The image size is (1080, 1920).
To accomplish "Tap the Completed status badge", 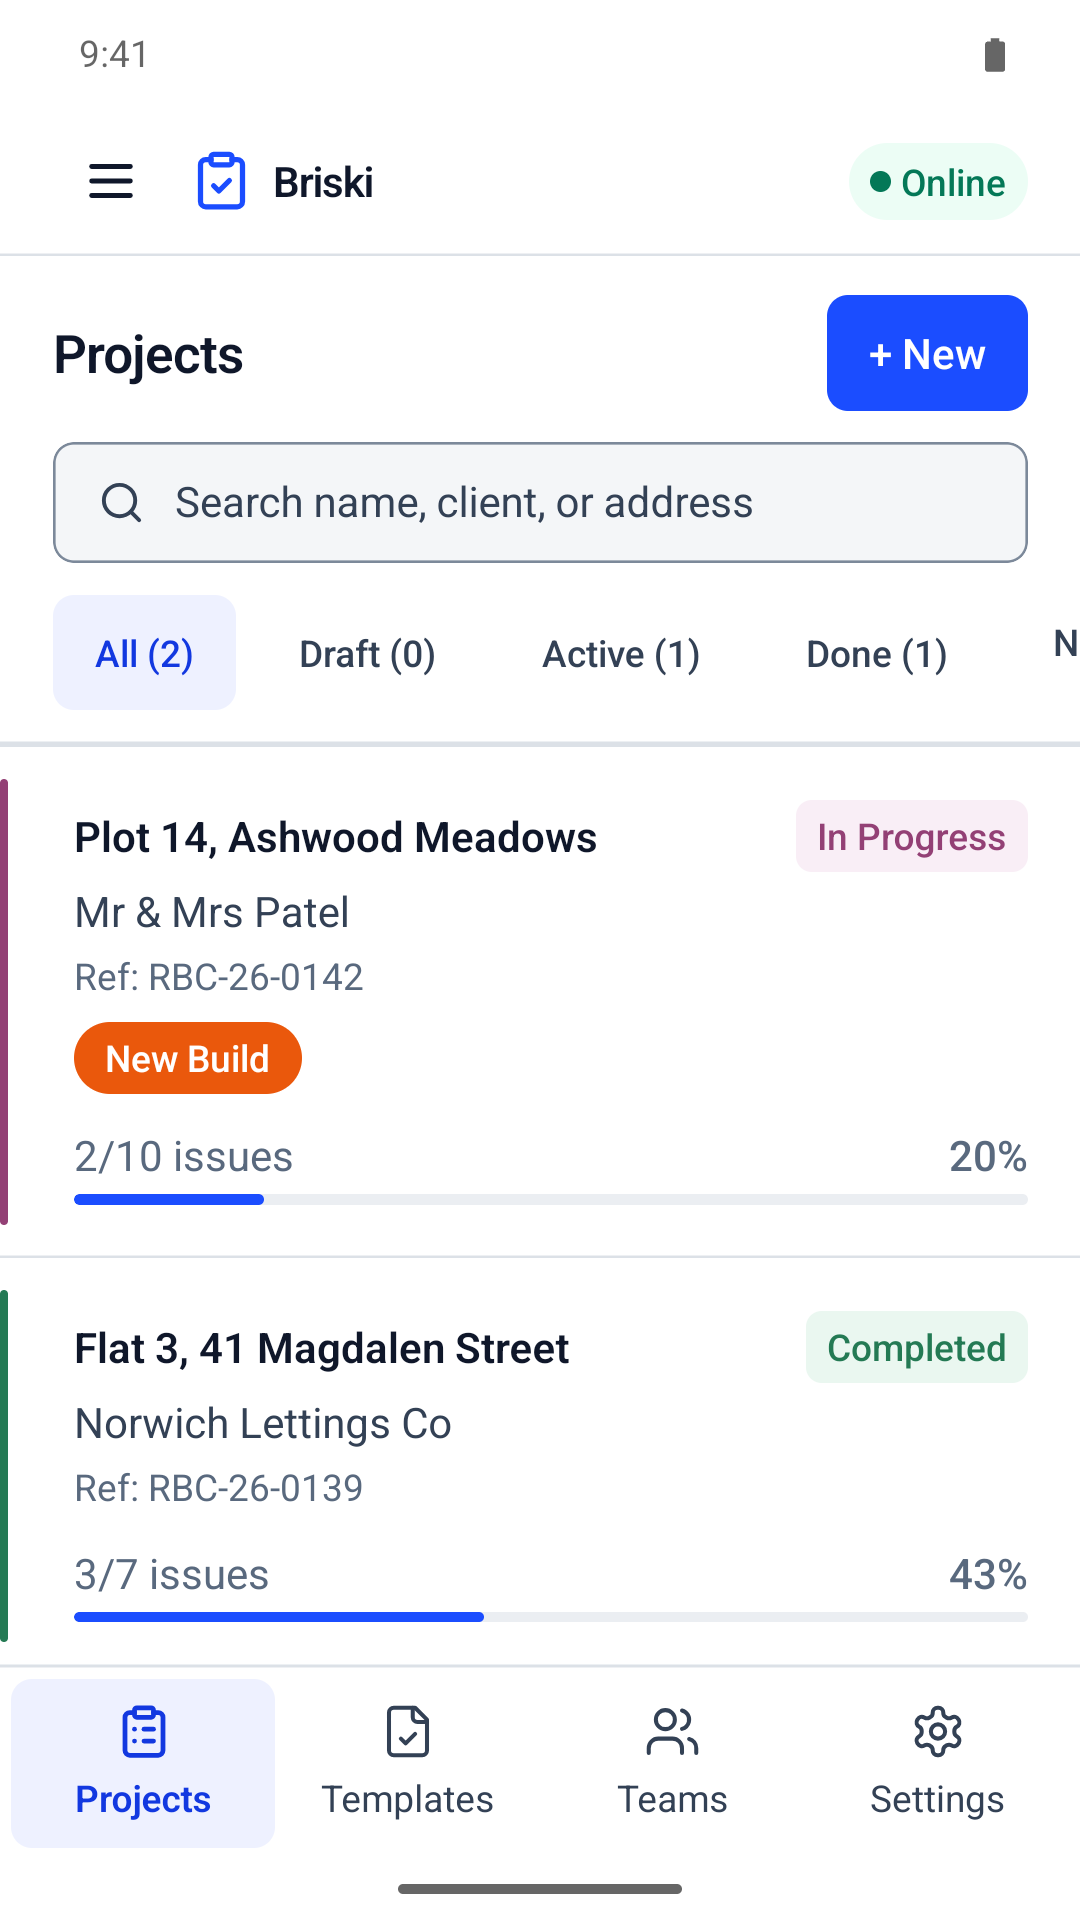I will 917,1347.
